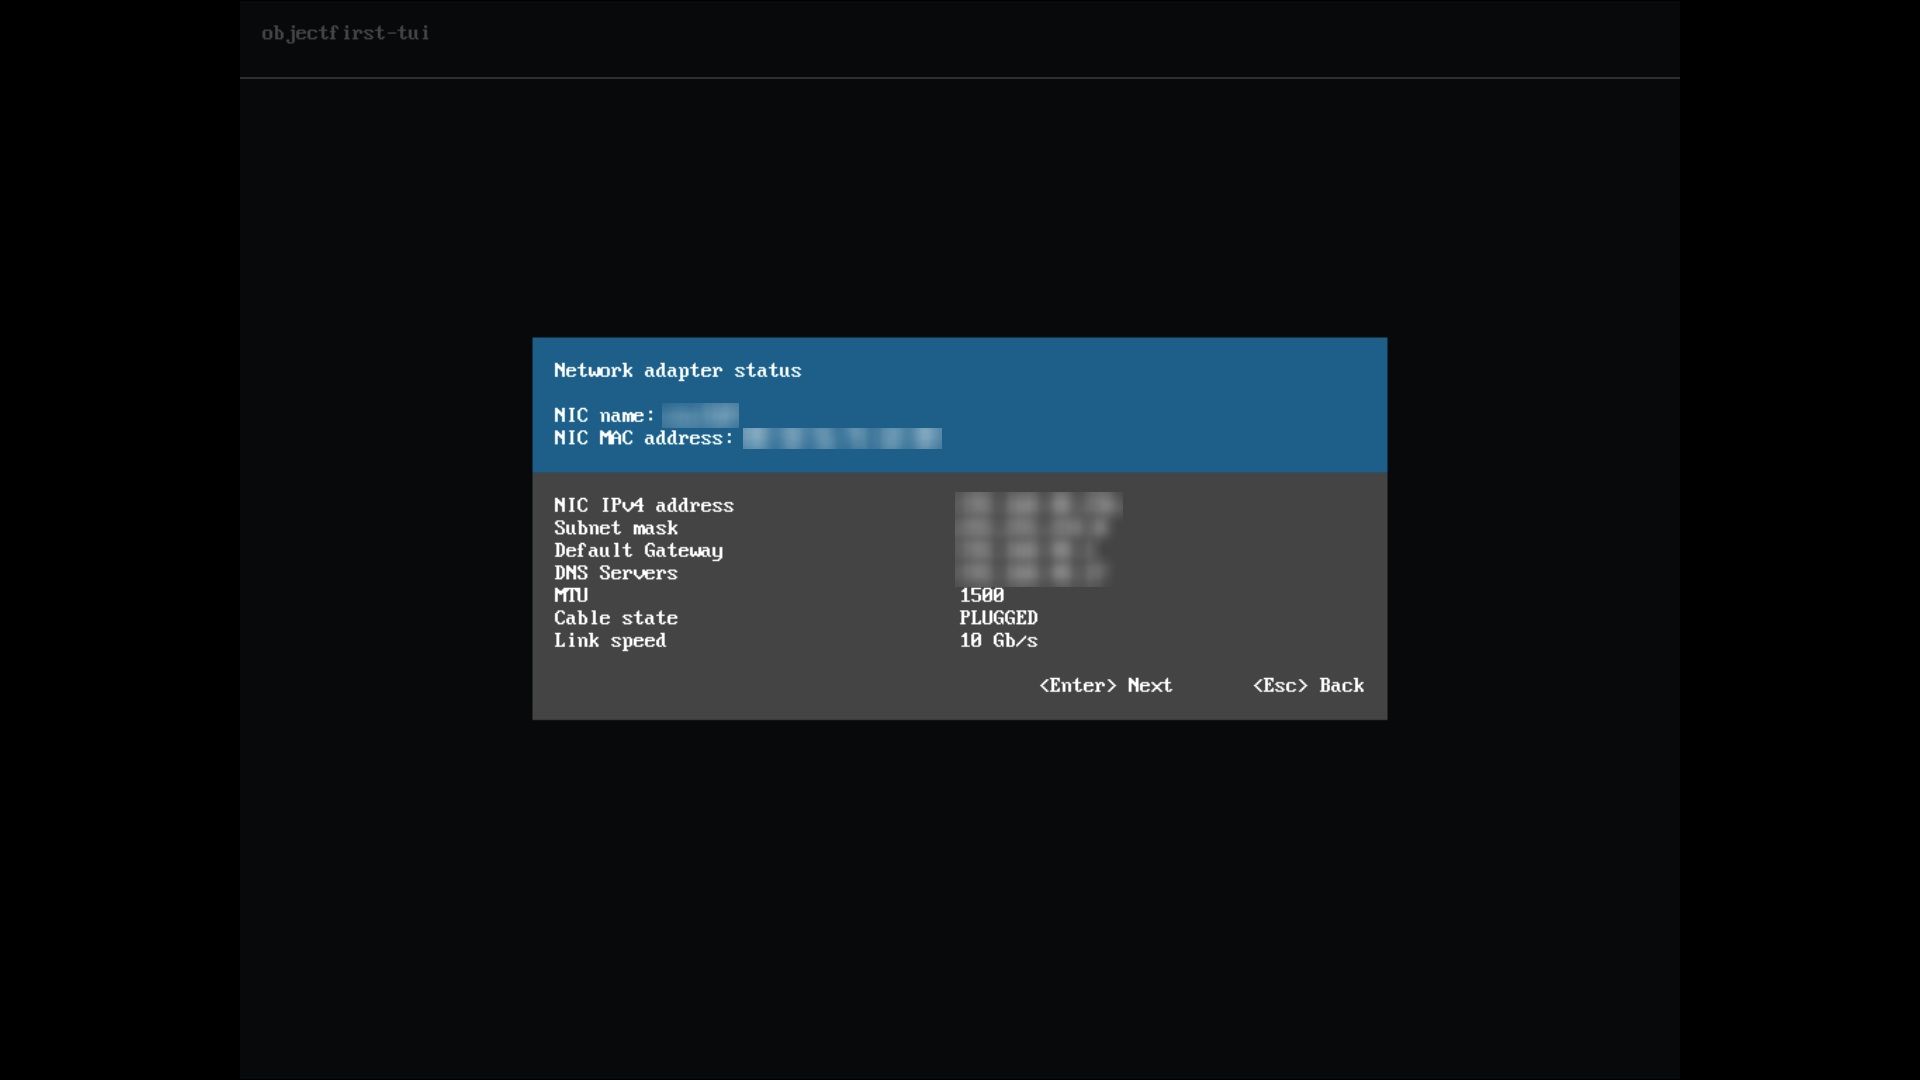Click the PLUGGED cable state value
1920x1080 pixels.
[x=998, y=618]
